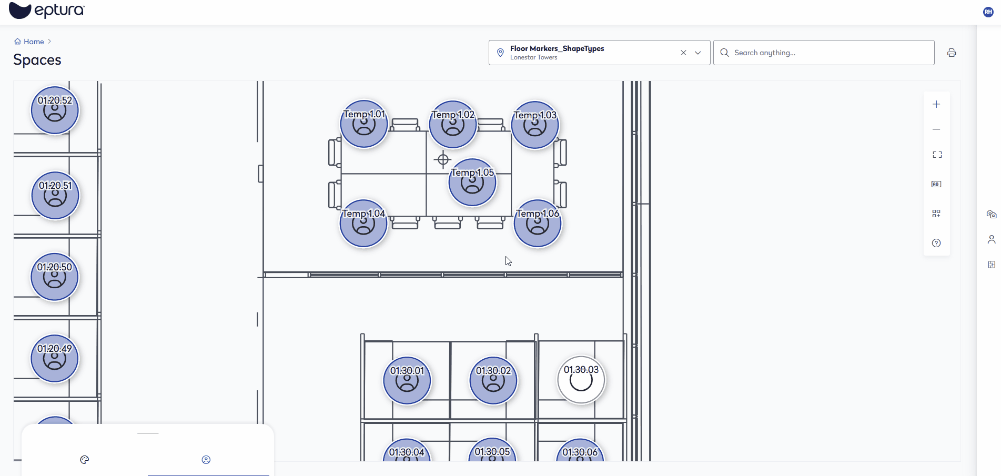Zoom out with the minus button
Viewport: 1001px width, 476px height.
(x=937, y=130)
